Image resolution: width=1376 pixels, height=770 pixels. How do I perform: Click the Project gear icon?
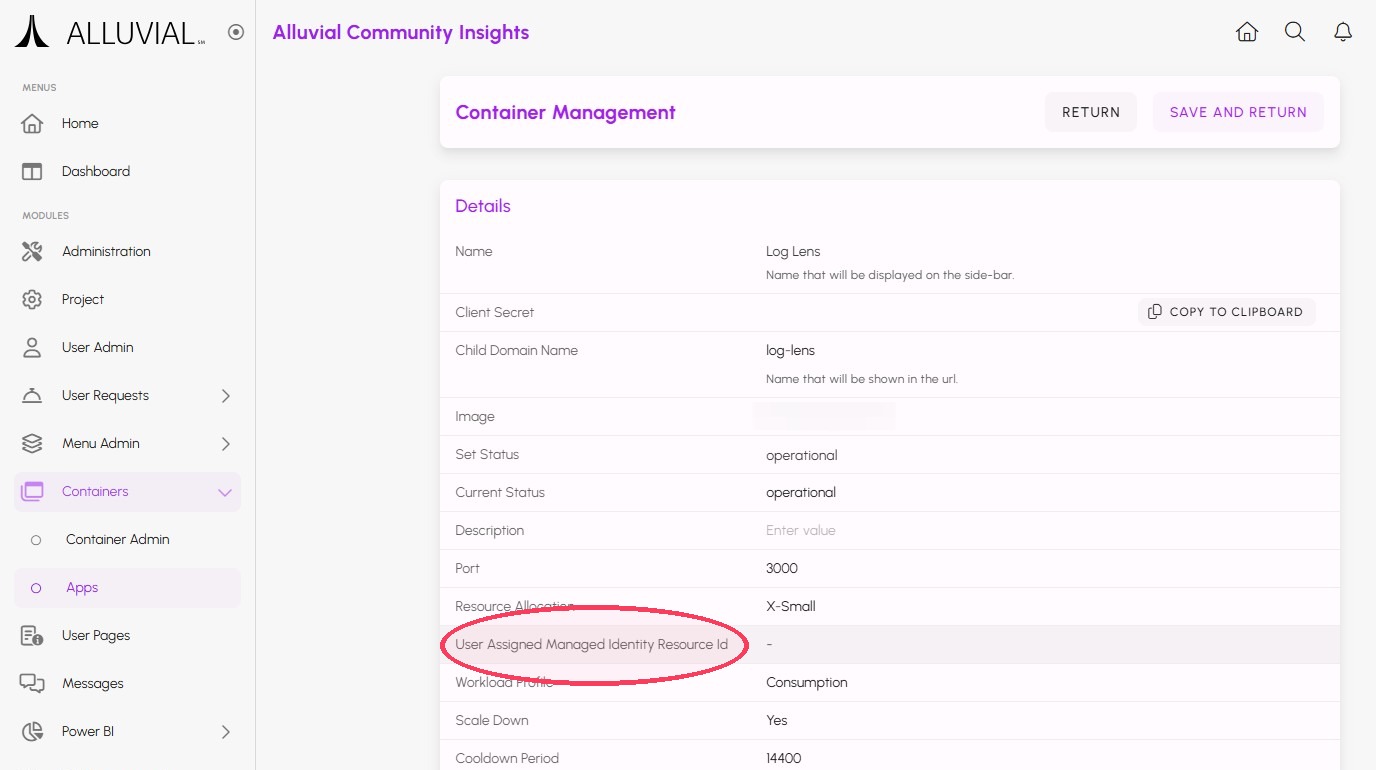click(x=32, y=300)
